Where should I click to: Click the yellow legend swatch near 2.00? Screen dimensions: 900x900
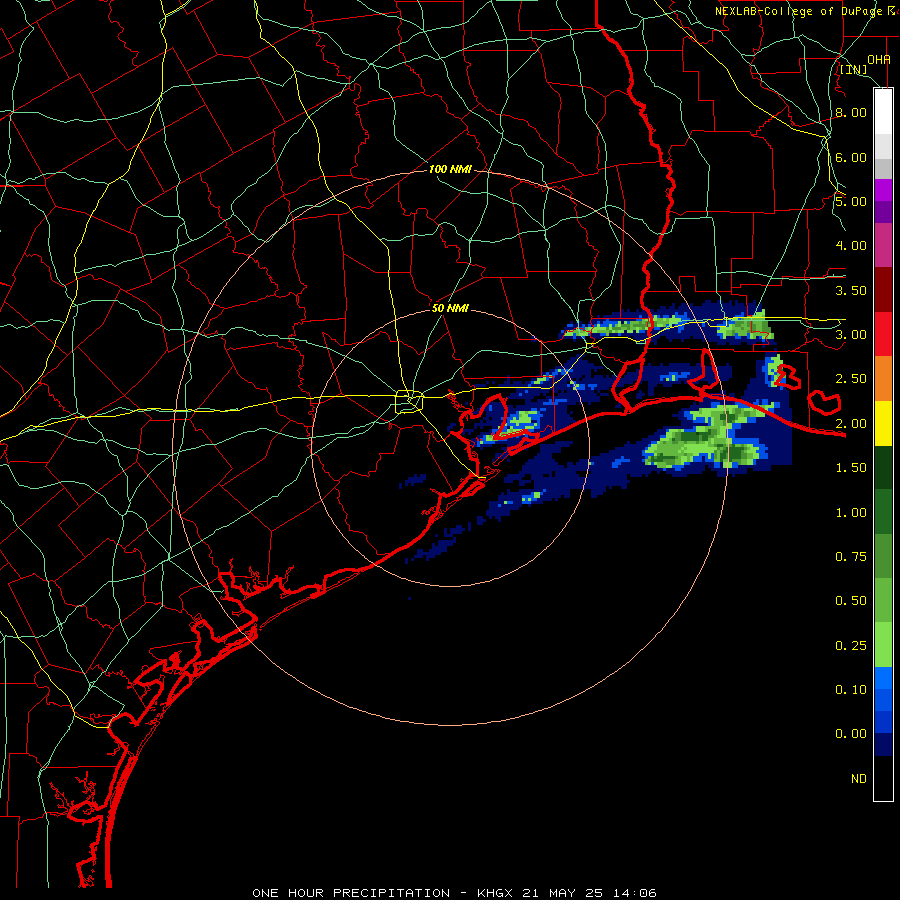click(x=883, y=424)
